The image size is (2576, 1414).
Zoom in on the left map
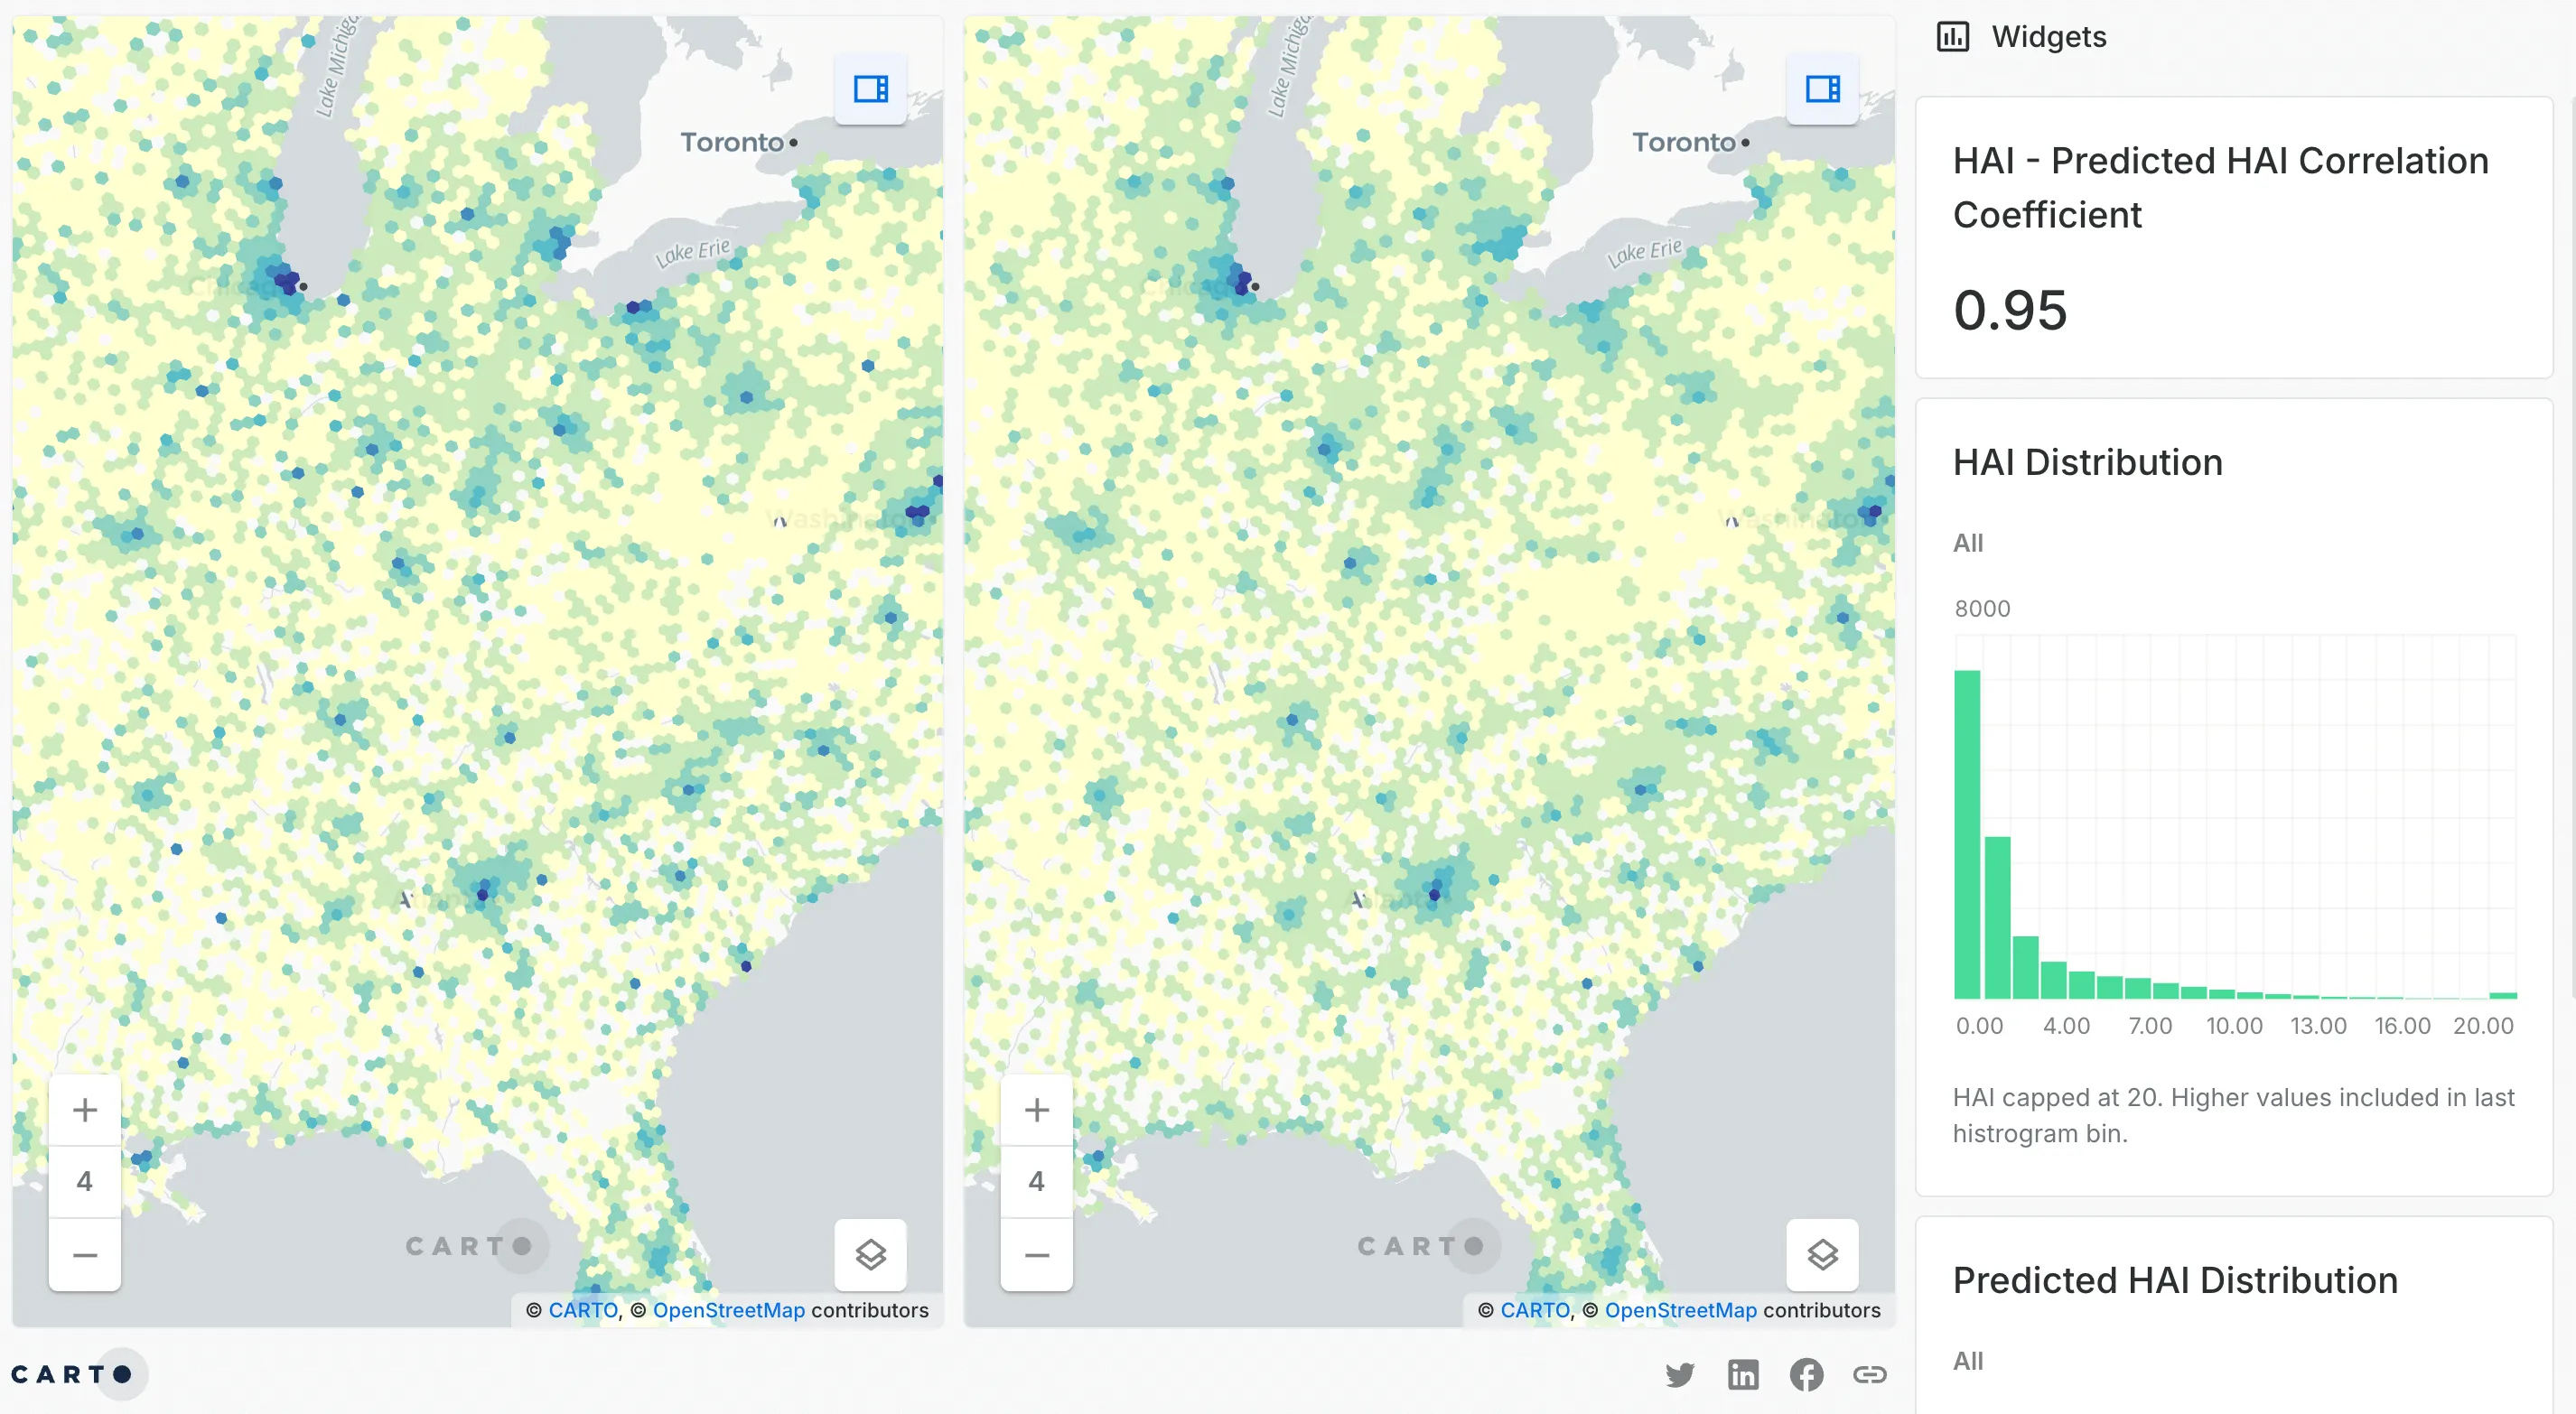85,1109
